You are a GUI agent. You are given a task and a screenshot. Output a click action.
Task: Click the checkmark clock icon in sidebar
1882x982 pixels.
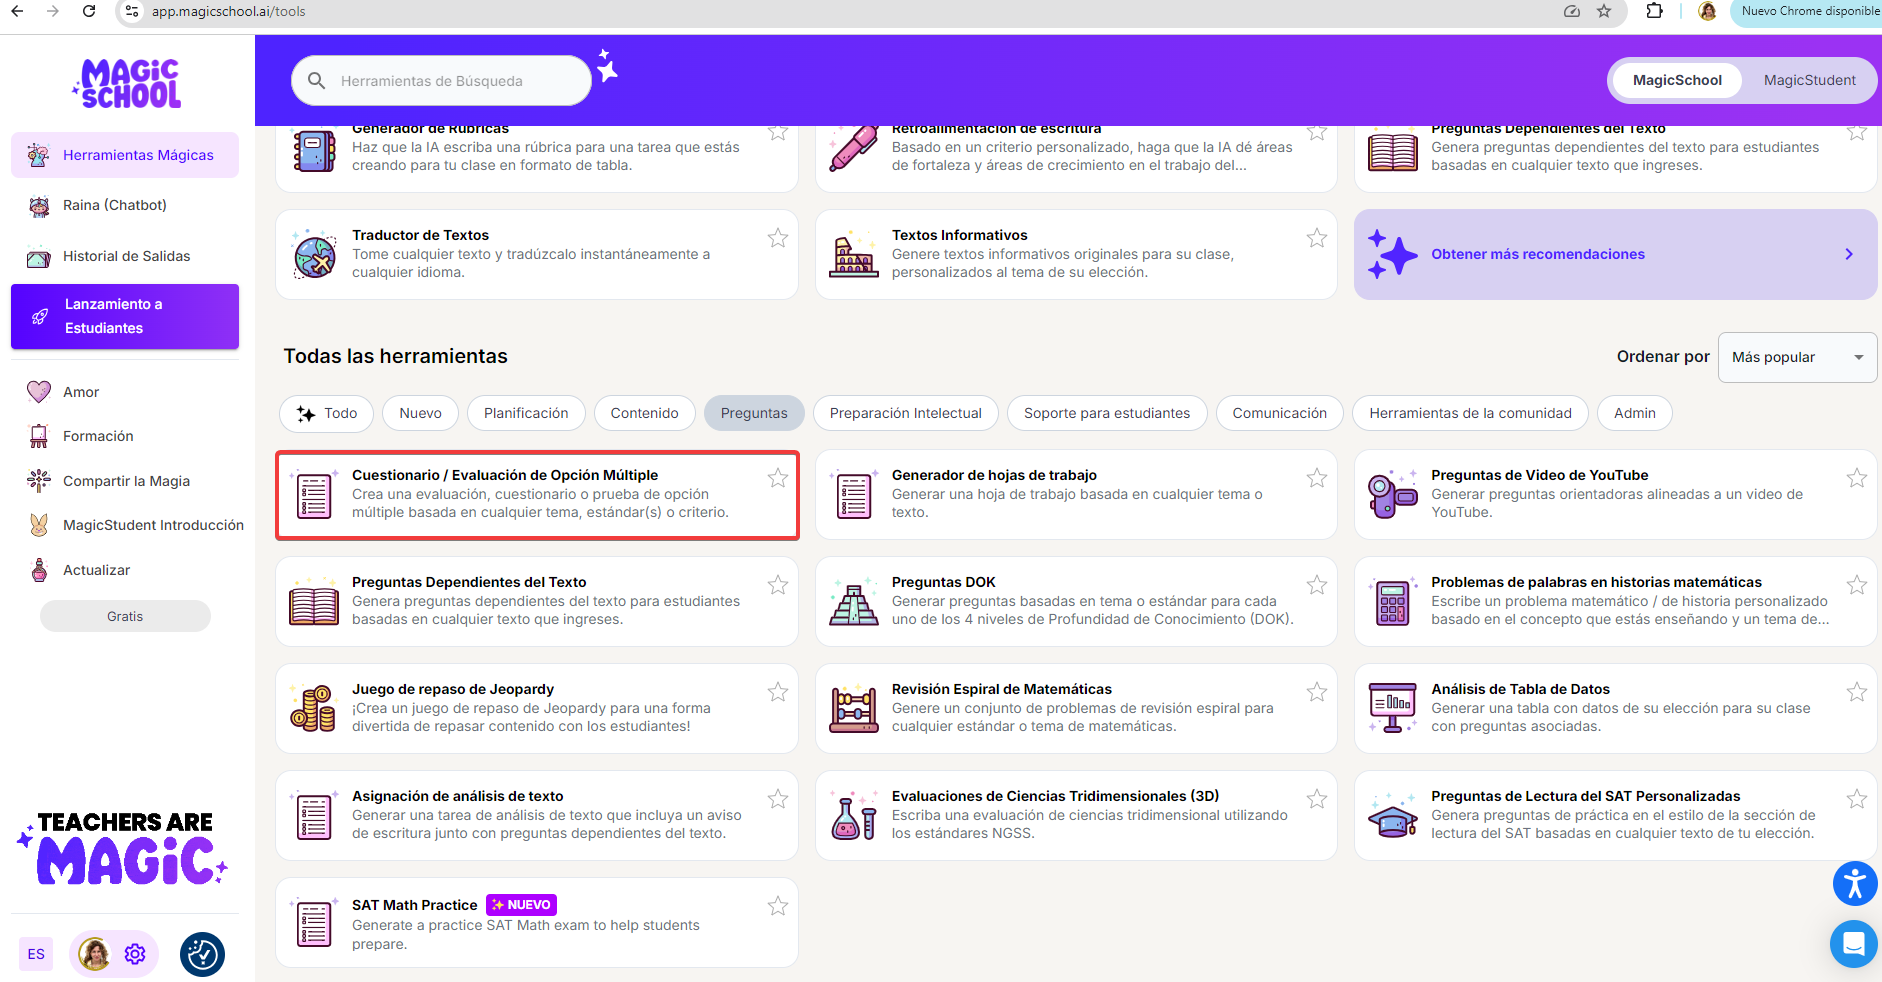(x=202, y=954)
